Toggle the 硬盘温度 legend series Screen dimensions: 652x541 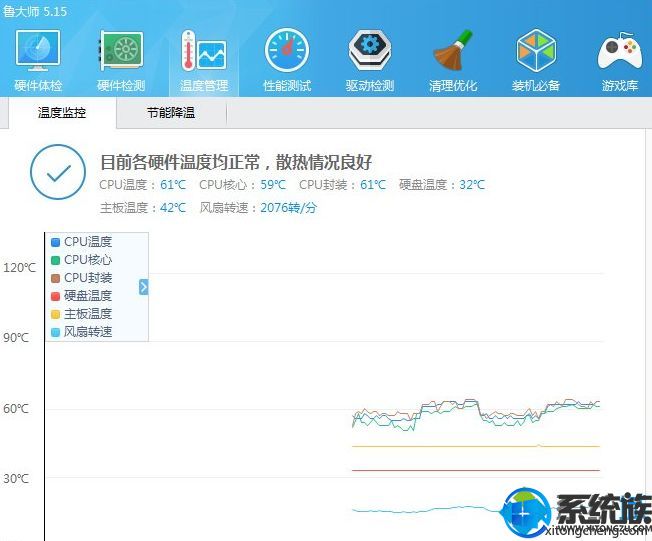[82, 296]
